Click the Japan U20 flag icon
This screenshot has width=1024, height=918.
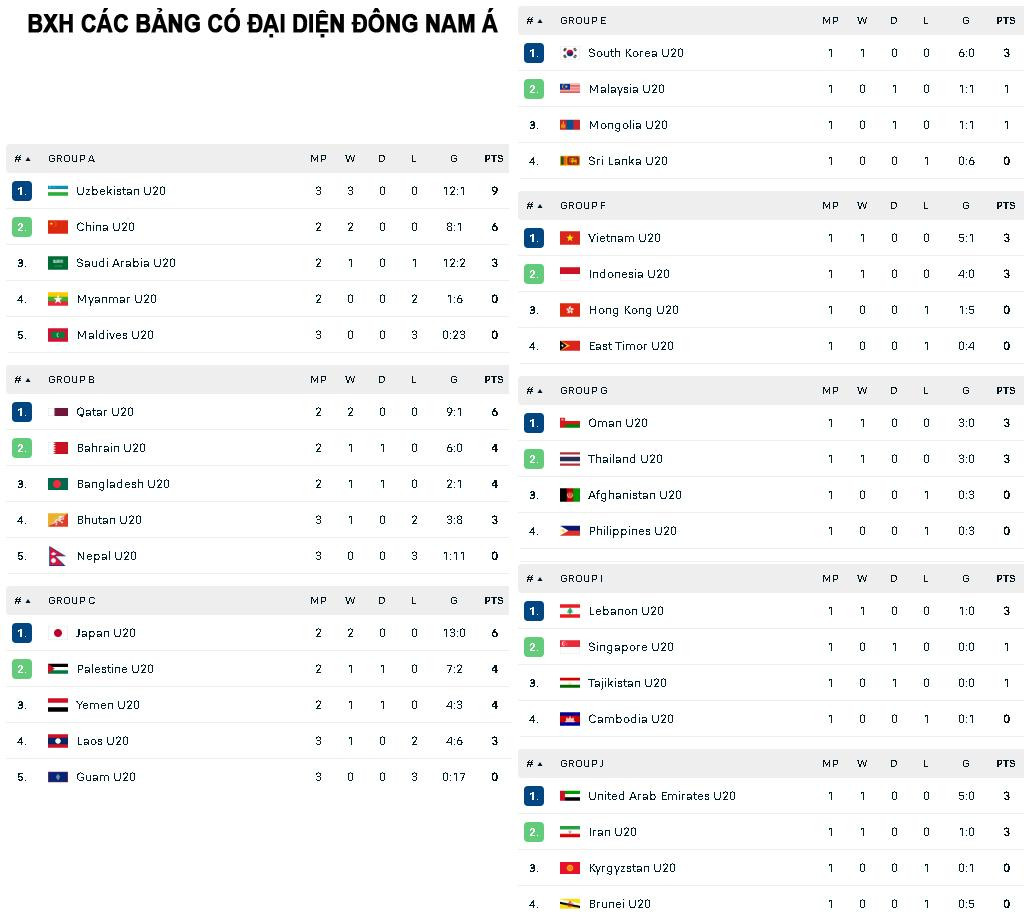click(58, 633)
